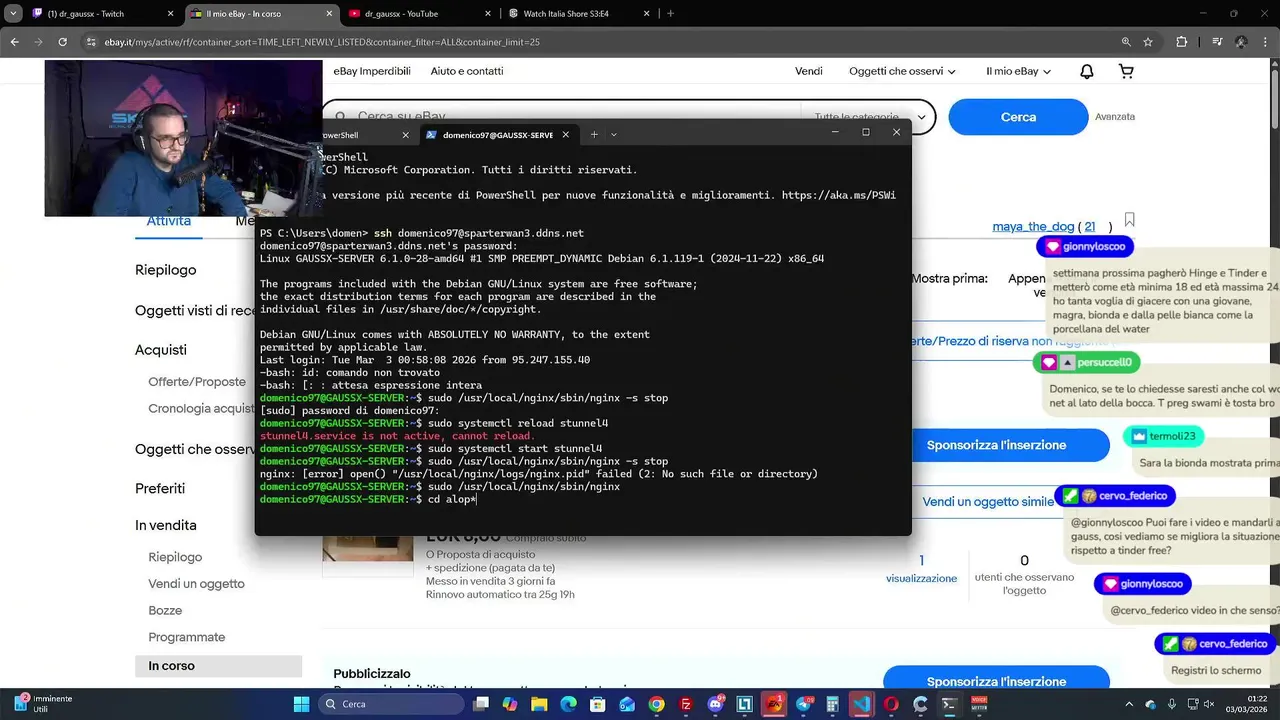Viewport: 1280px width, 720px height.
Task: Open a new browser tab
Action: 670,14
